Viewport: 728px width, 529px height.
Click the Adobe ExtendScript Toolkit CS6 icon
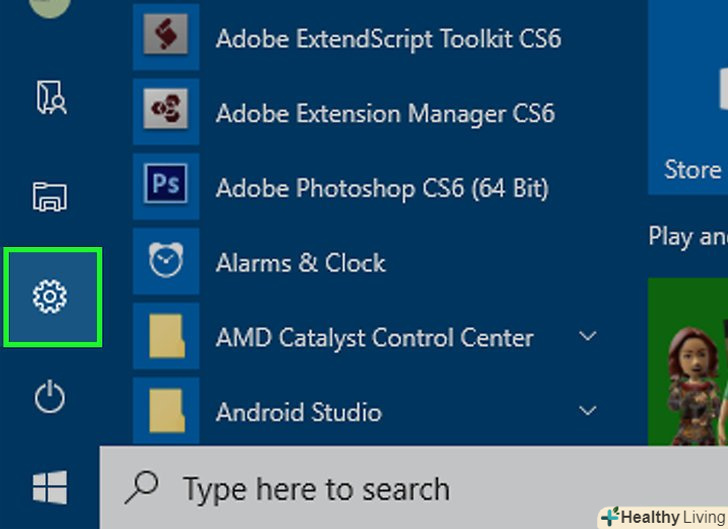[x=166, y=37]
